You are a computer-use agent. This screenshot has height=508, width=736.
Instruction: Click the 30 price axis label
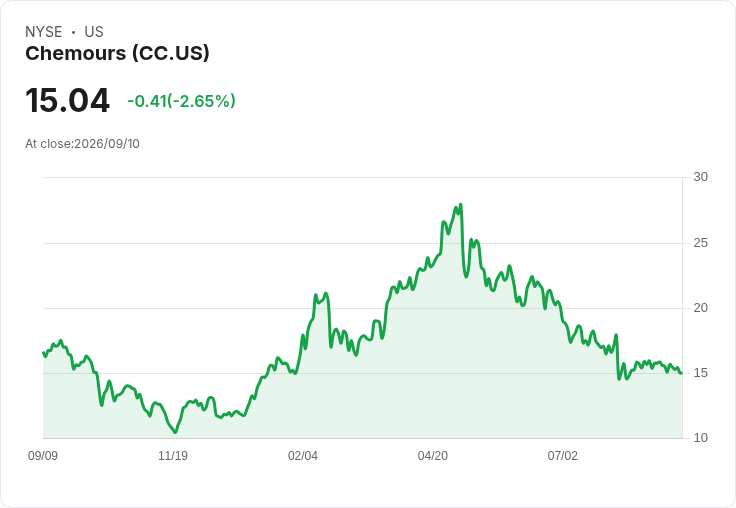700,177
